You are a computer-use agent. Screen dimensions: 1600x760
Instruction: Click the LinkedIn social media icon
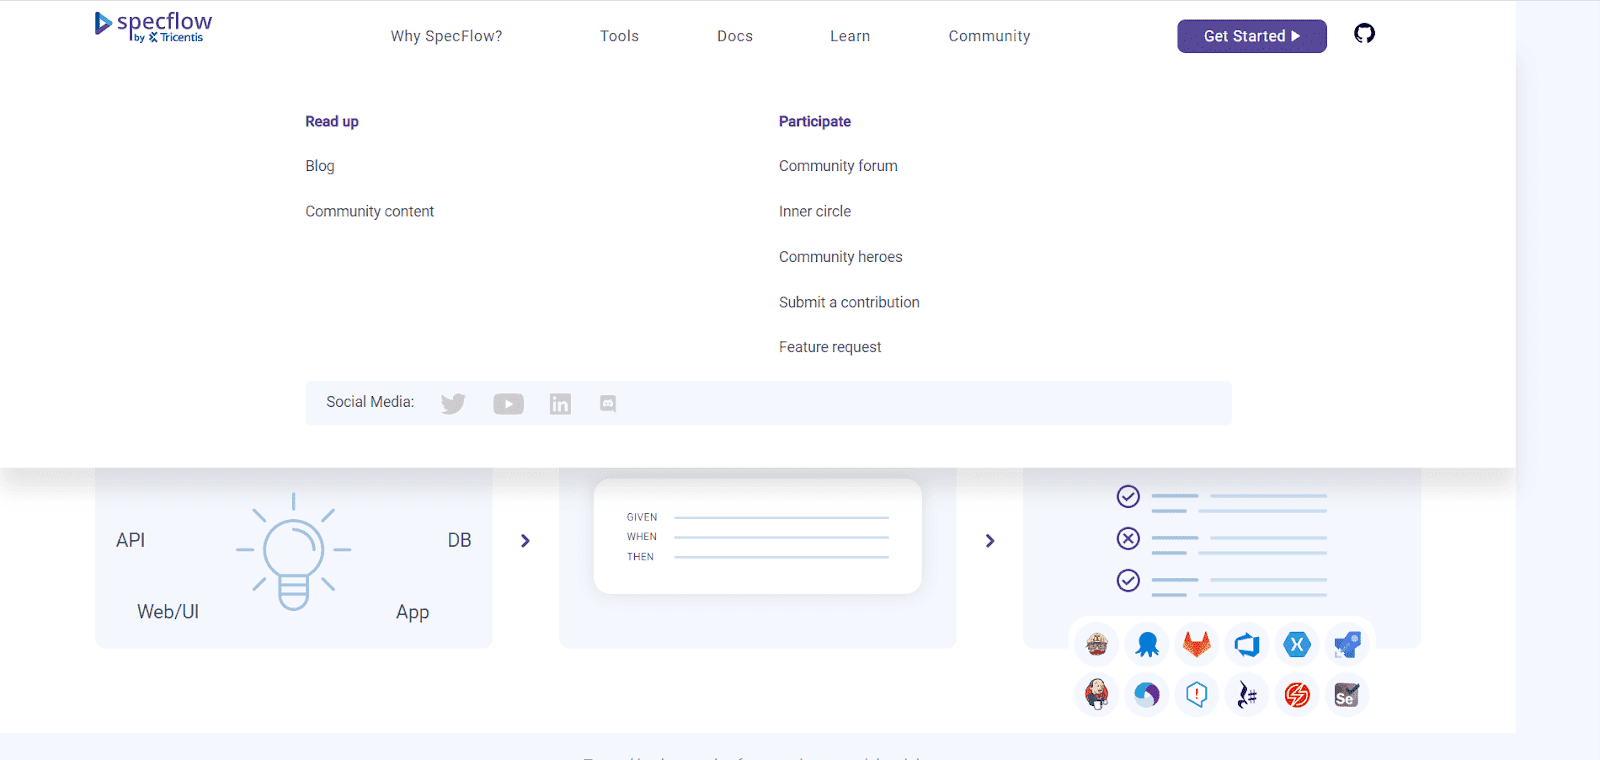click(x=560, y=404)
